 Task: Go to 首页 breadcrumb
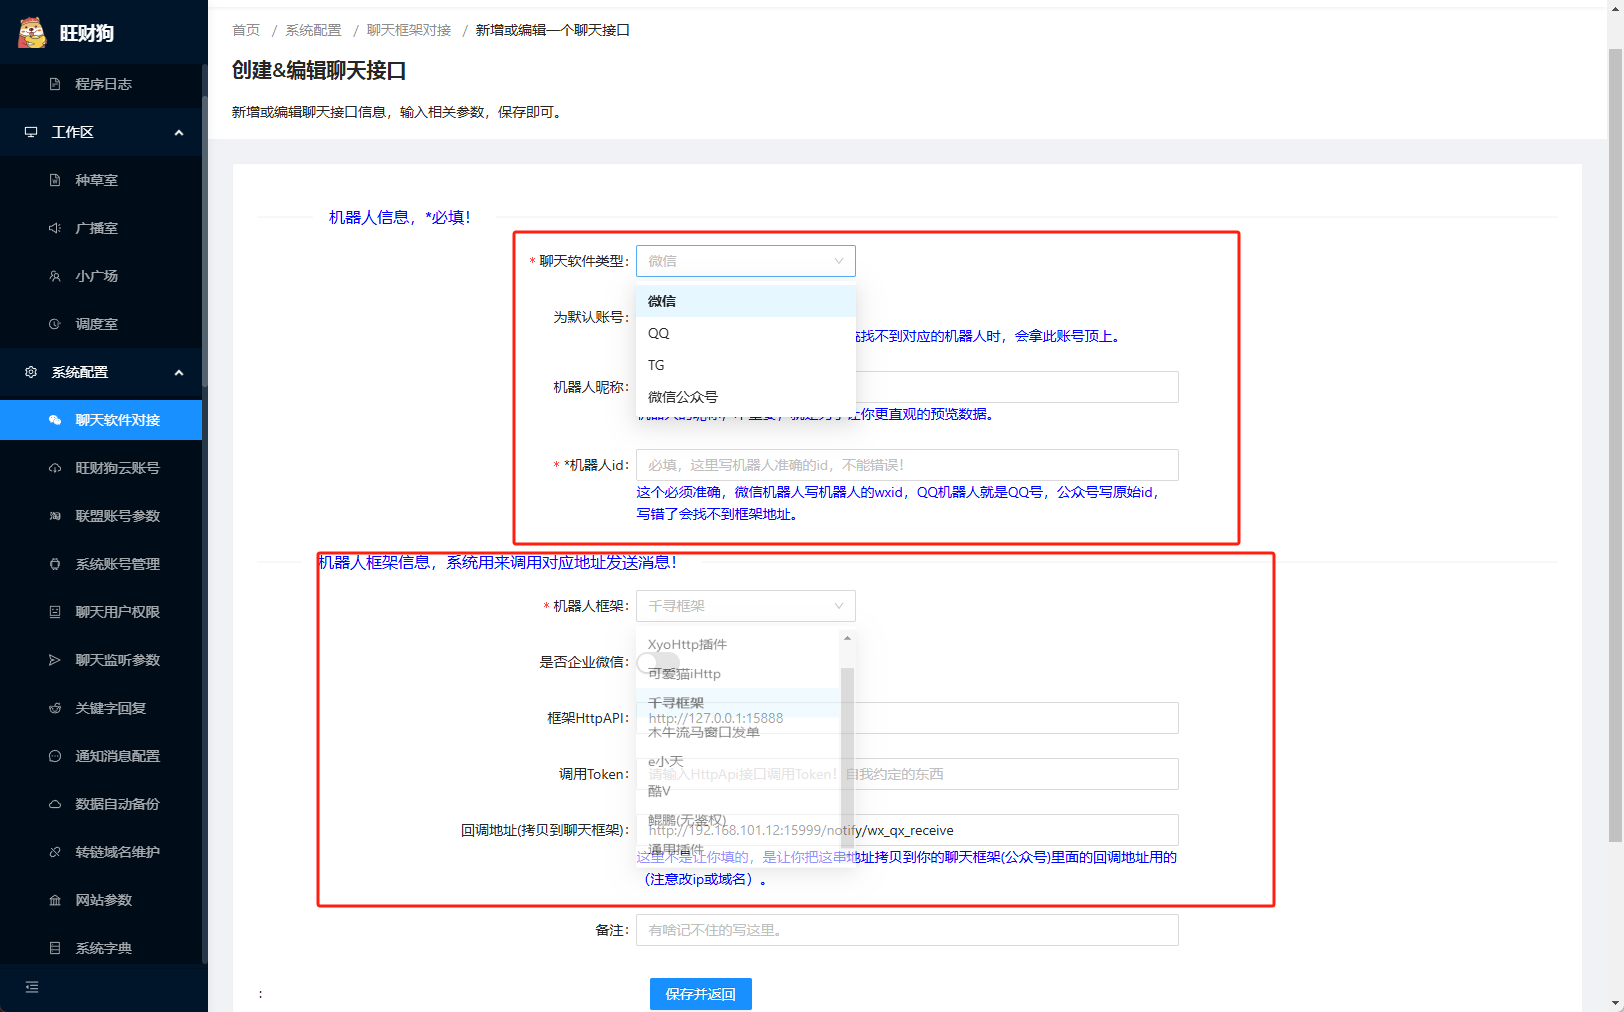pyautogui.click(x=246, y=30)
